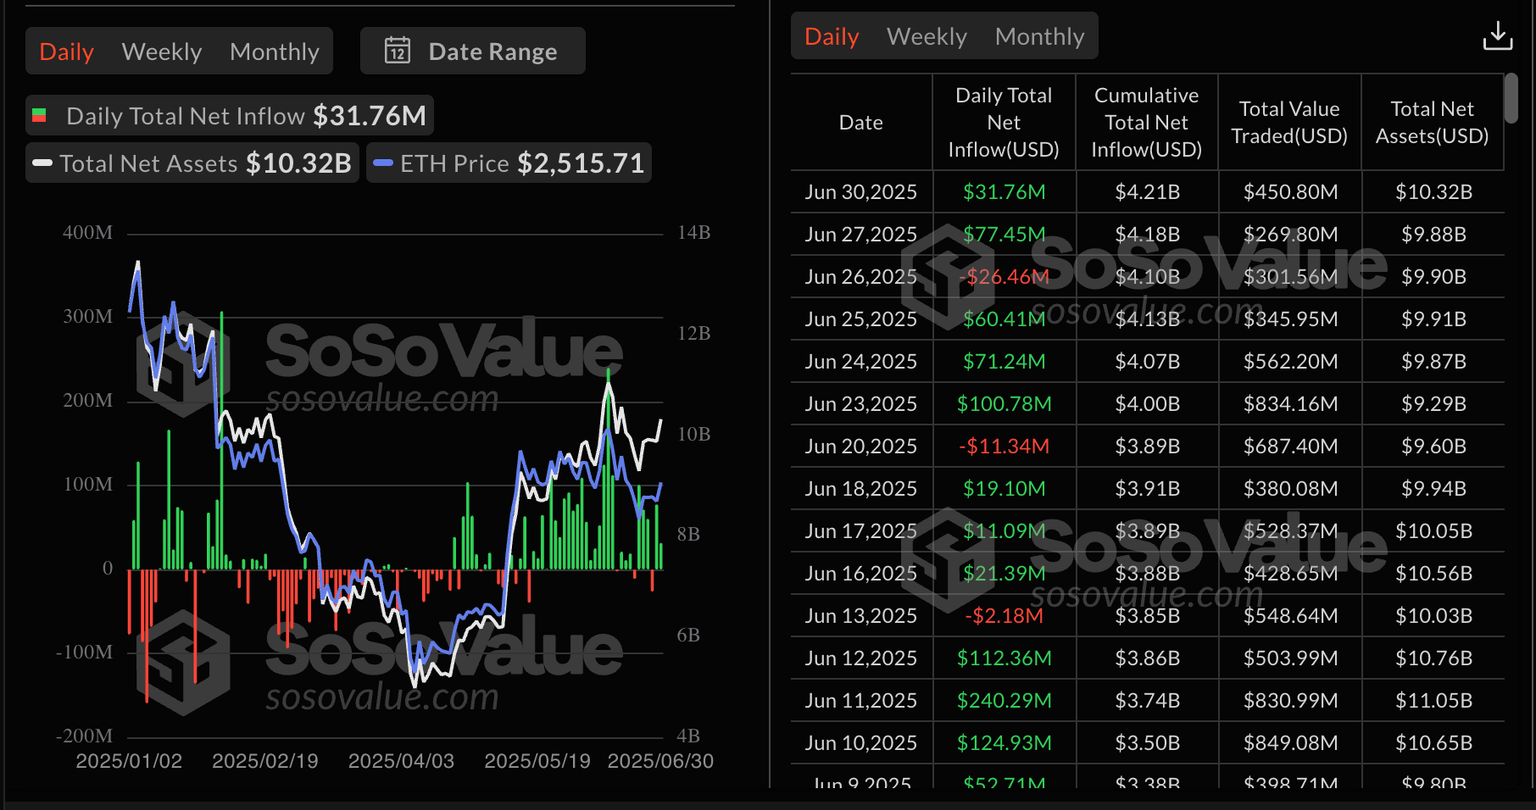Viewport: 1536px width, 810px height.
Task: Click the Cumulative Total Net Inflow(USD) header
Action: pos(1147,122)
